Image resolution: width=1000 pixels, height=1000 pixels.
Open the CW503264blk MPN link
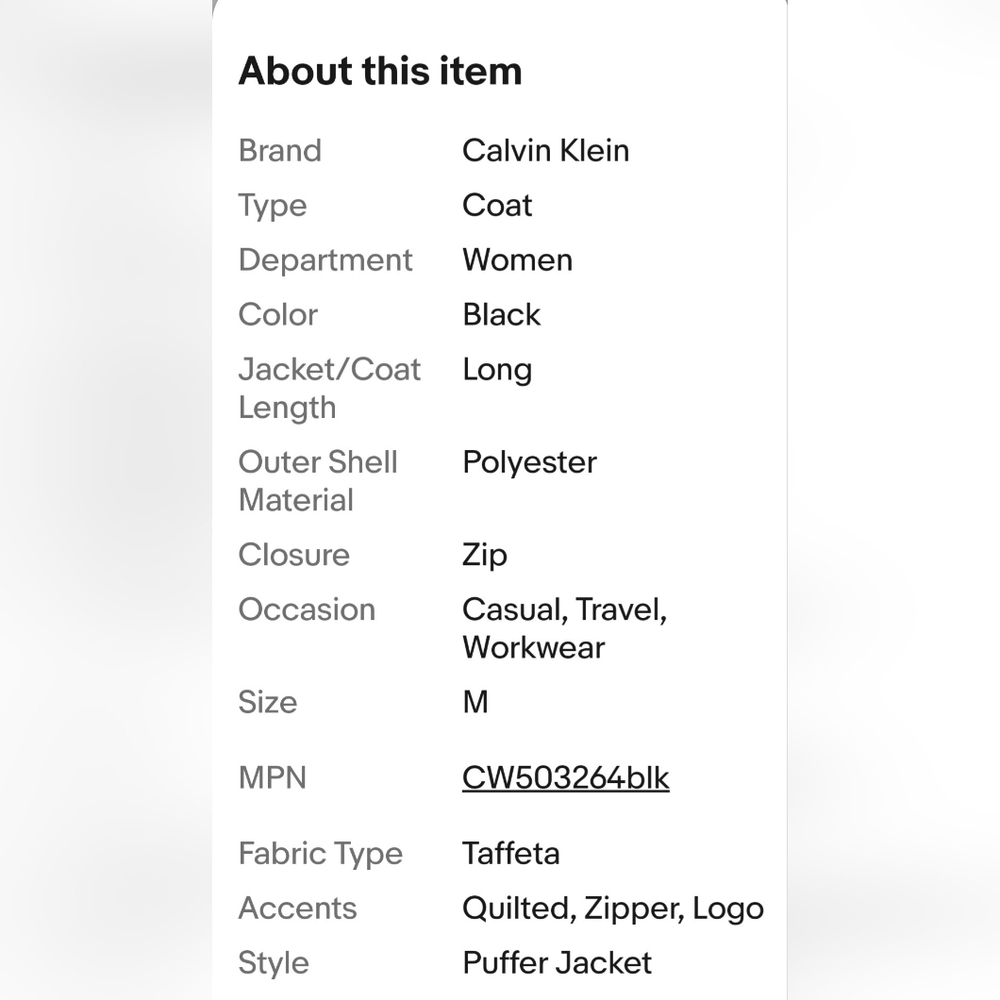(566, 777)
